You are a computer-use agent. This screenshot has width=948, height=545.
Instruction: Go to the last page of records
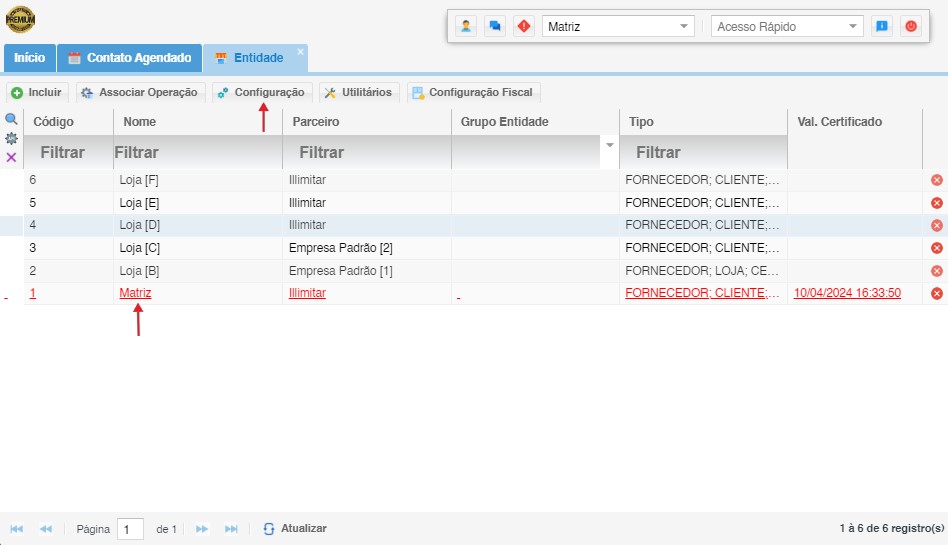[x=231, y=528]
